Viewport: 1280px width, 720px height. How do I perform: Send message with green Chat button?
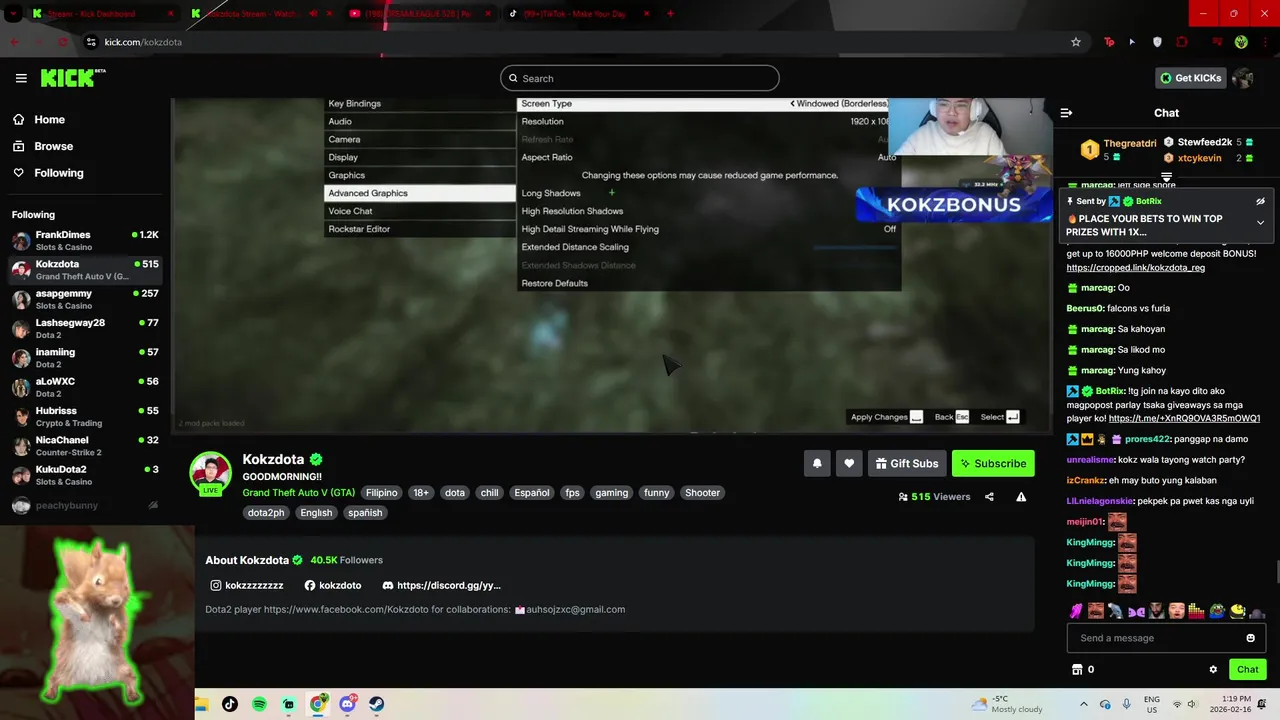1247,670
